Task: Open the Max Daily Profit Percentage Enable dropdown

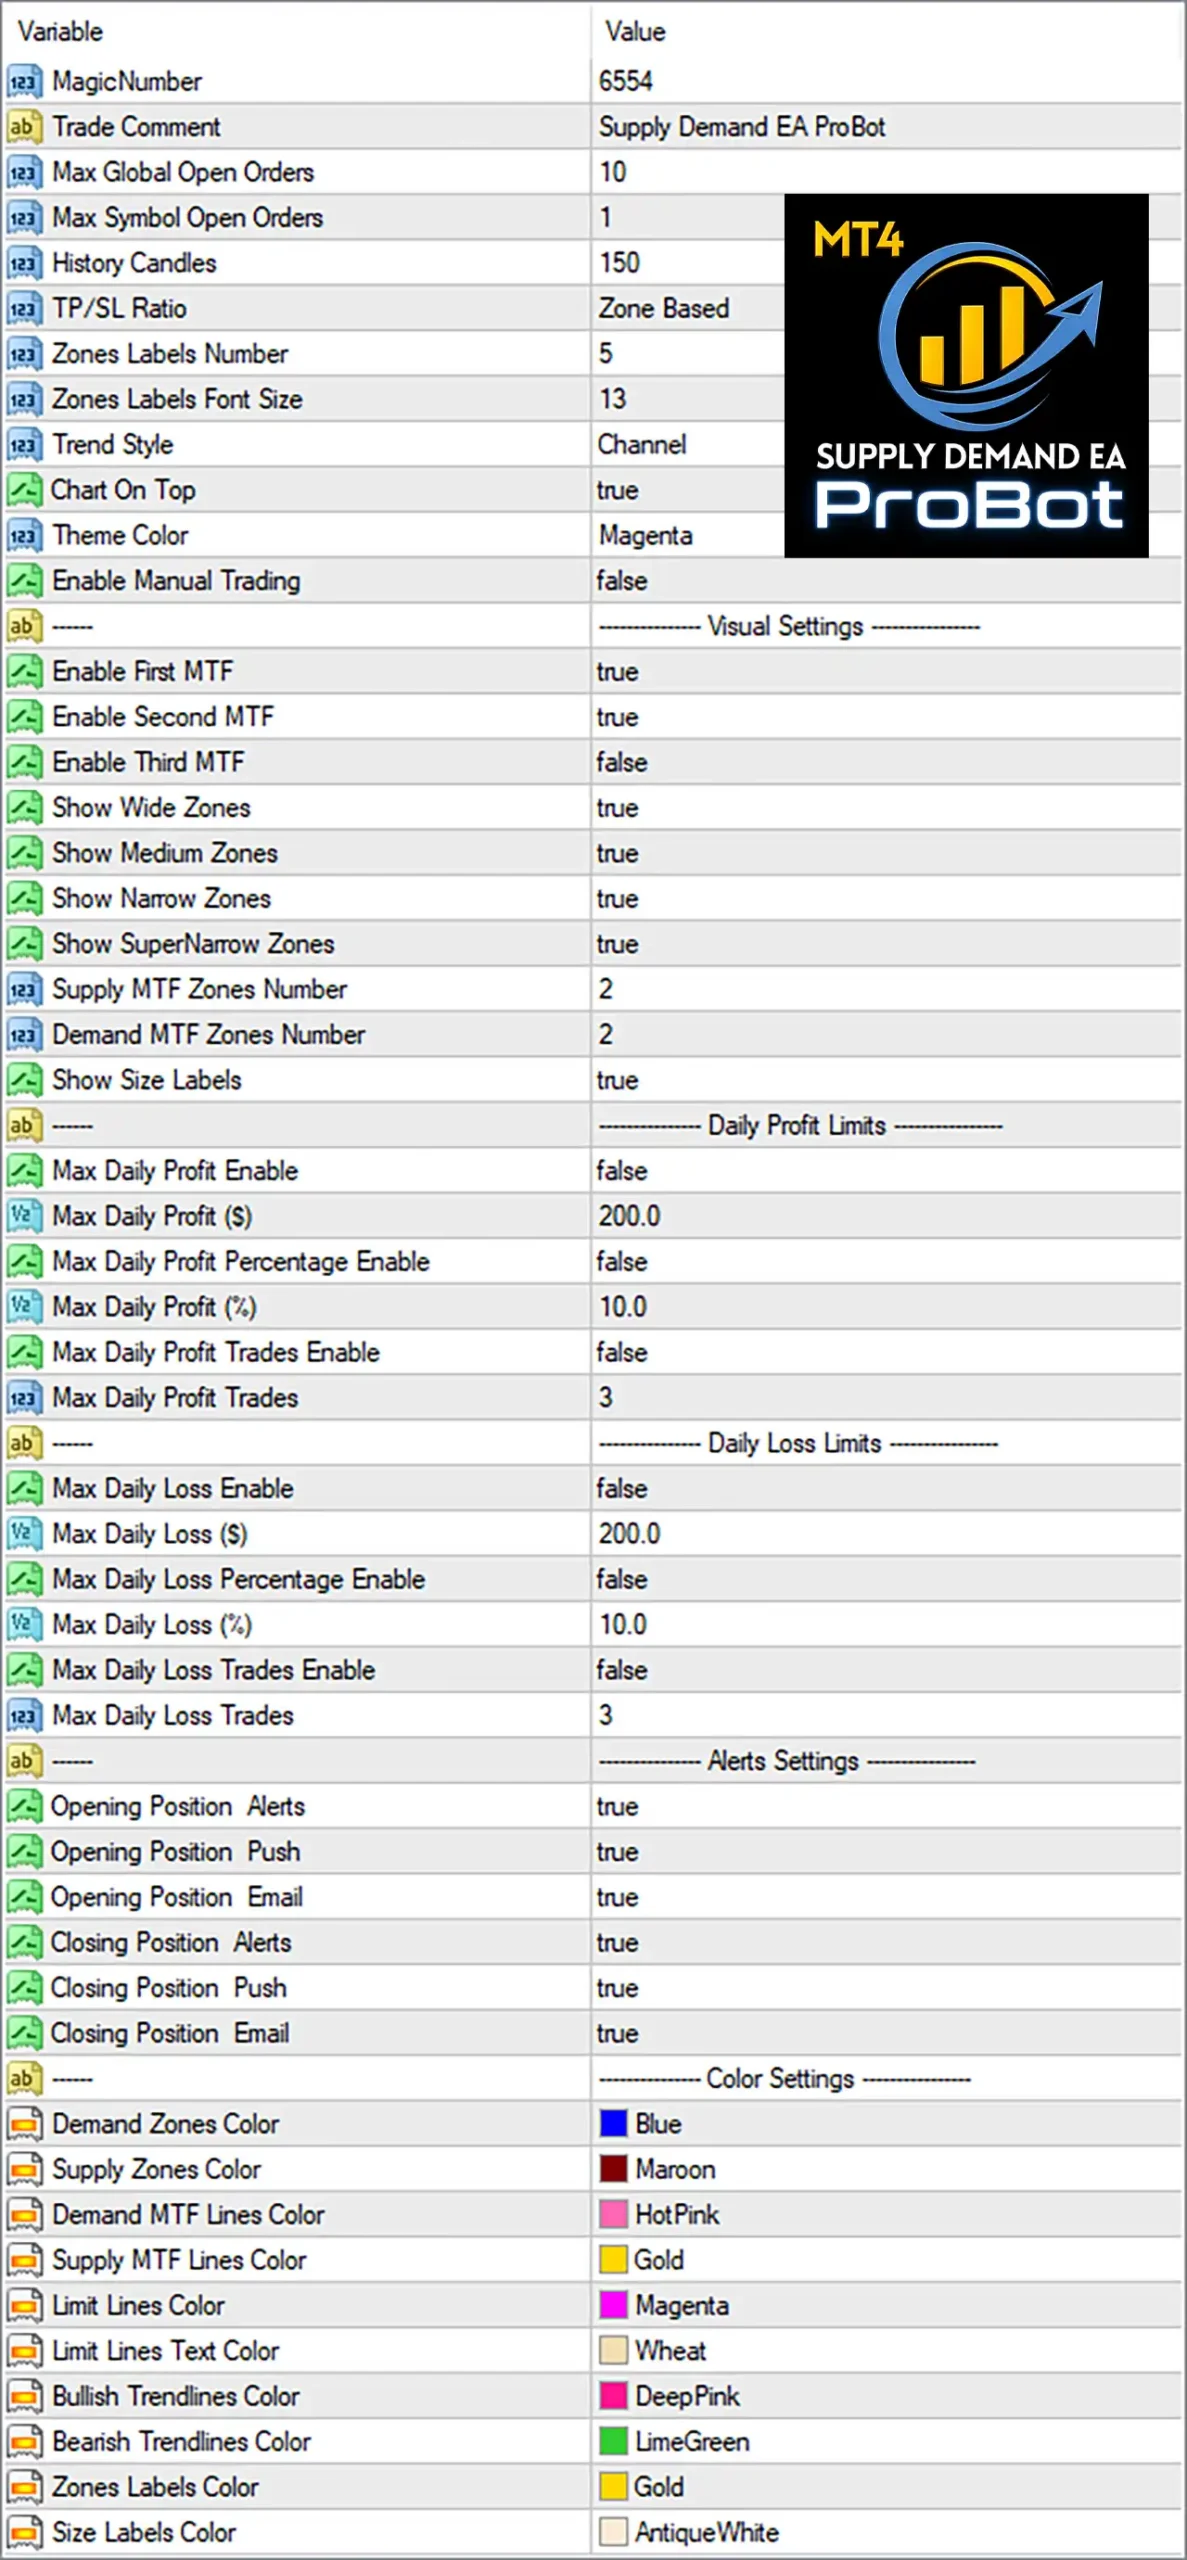Action: pyautogui.click(x=622, y=1262)
